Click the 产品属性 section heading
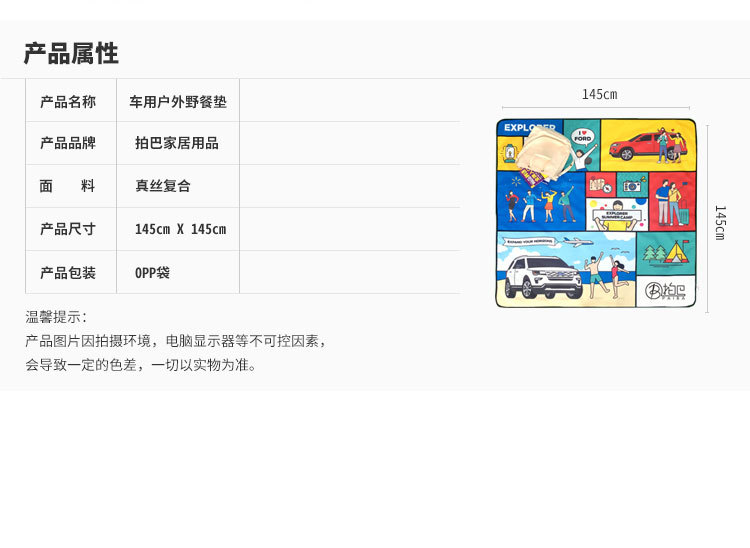Viewport: 750px width, 548px height. (71, 53)
